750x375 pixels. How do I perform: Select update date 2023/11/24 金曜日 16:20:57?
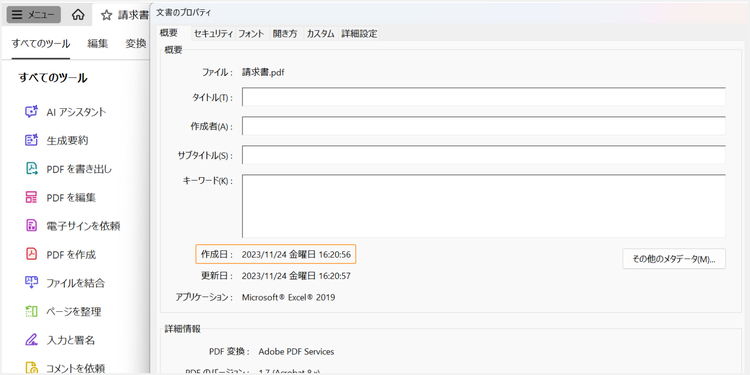pyautogui.click(x=296, y=276)
